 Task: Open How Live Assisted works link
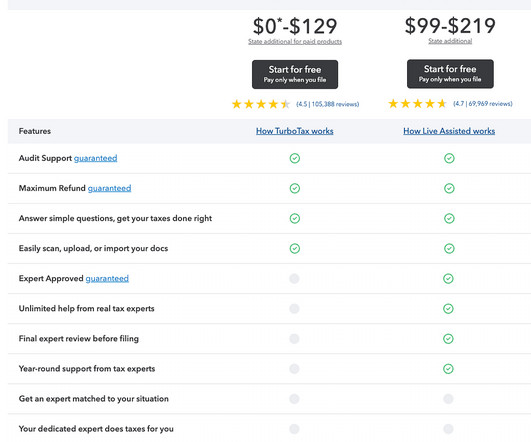(449, 131)
